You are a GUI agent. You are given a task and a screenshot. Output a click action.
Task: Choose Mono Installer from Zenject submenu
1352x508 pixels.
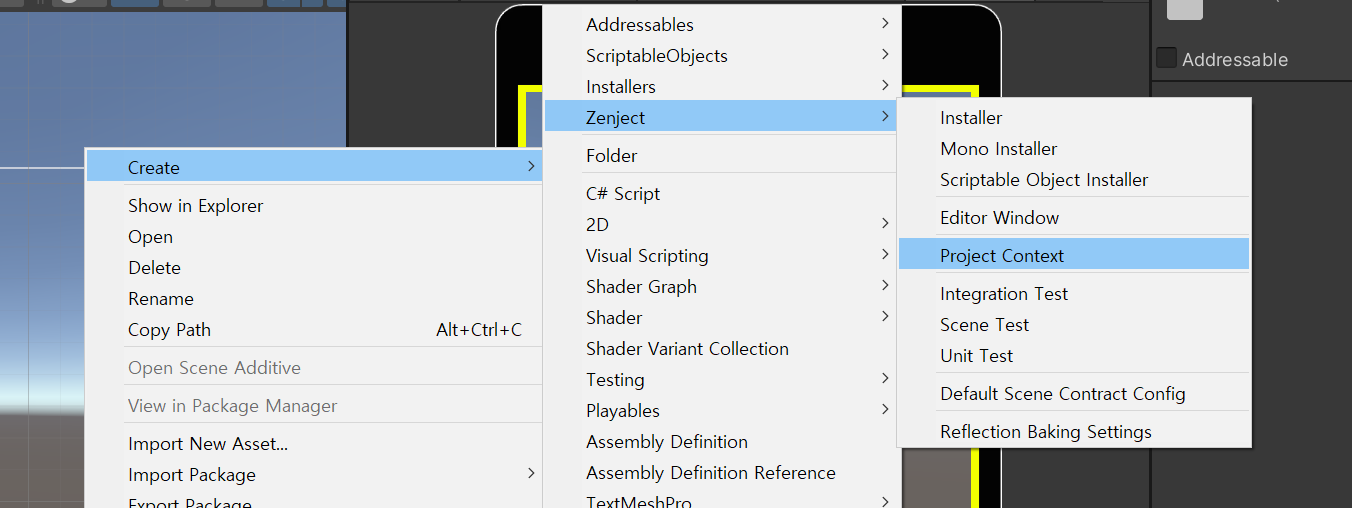click(x=998, y=149)
